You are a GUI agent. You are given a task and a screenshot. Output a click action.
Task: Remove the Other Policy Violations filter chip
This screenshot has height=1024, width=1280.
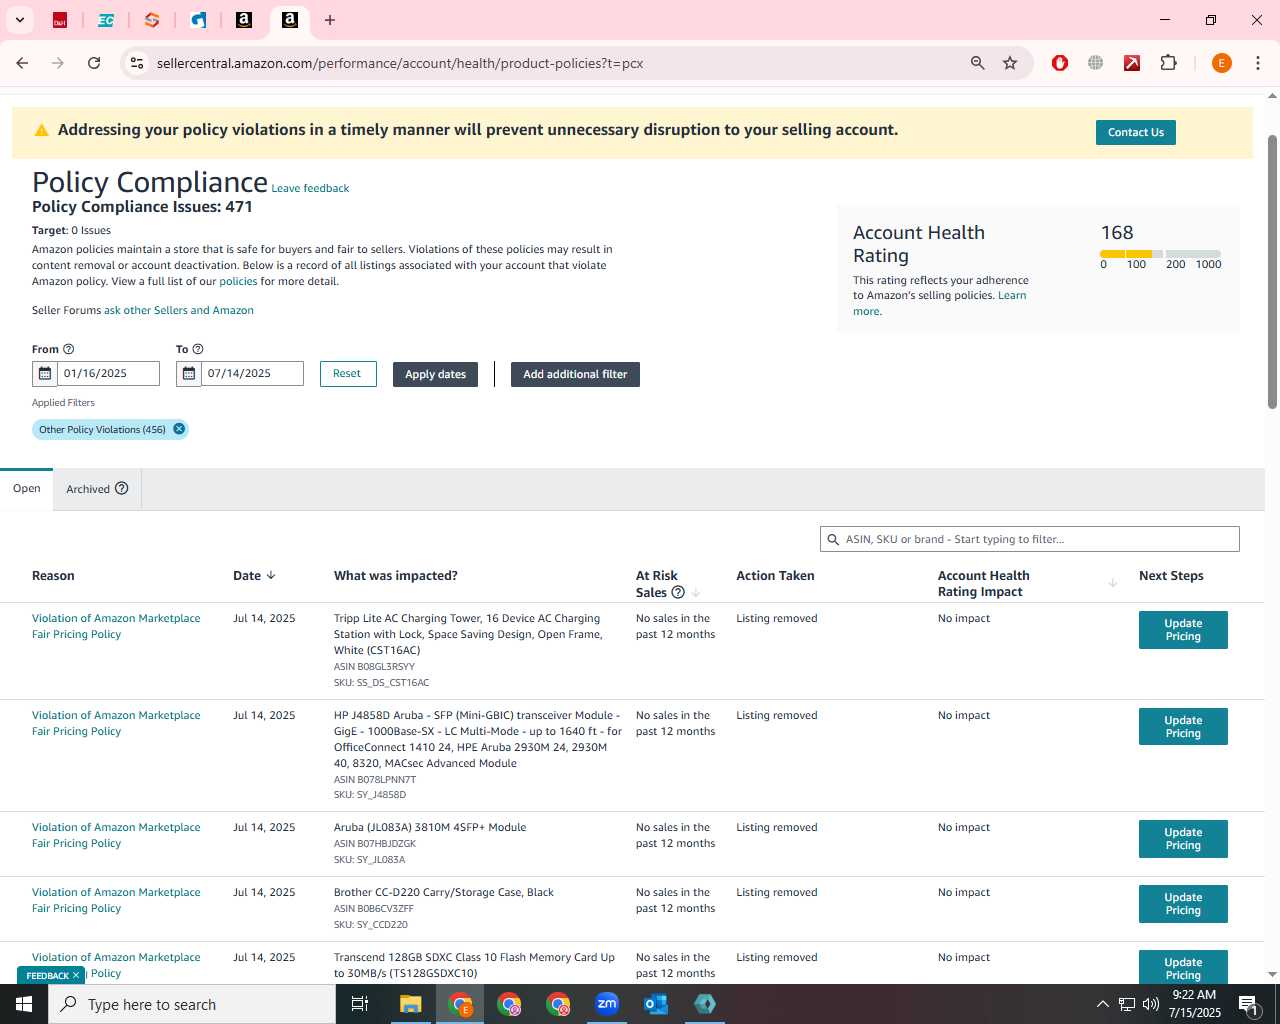[179, 429]
